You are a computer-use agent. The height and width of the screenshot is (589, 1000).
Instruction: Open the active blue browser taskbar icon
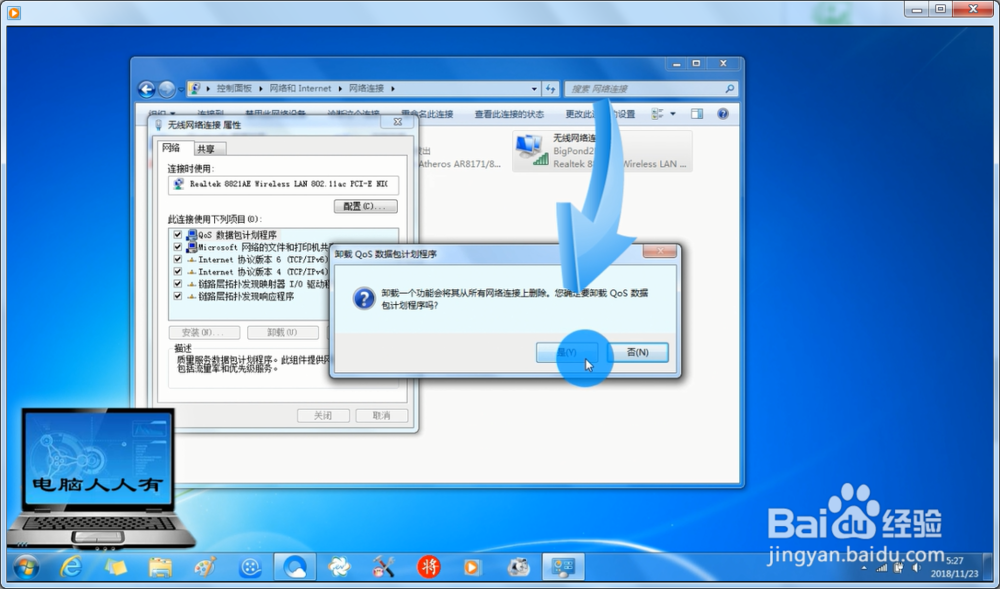click(295, 566)
